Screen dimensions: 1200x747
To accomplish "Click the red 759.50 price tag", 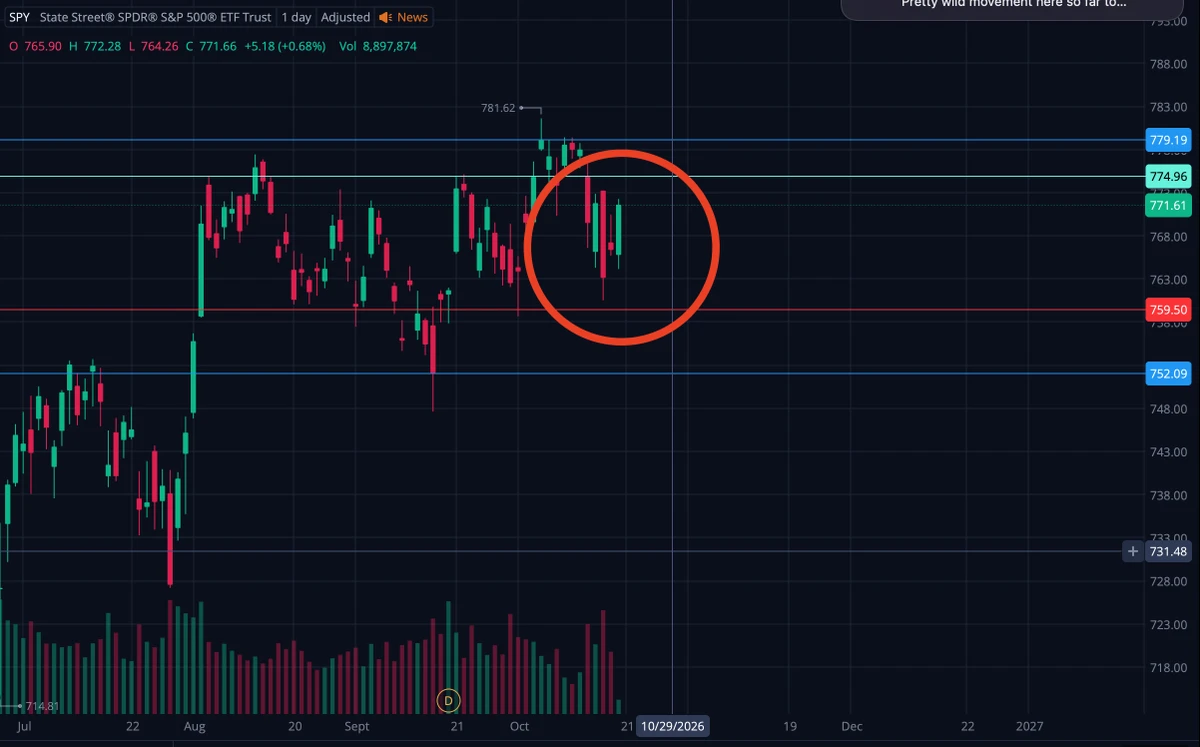I will [1168, 310].
